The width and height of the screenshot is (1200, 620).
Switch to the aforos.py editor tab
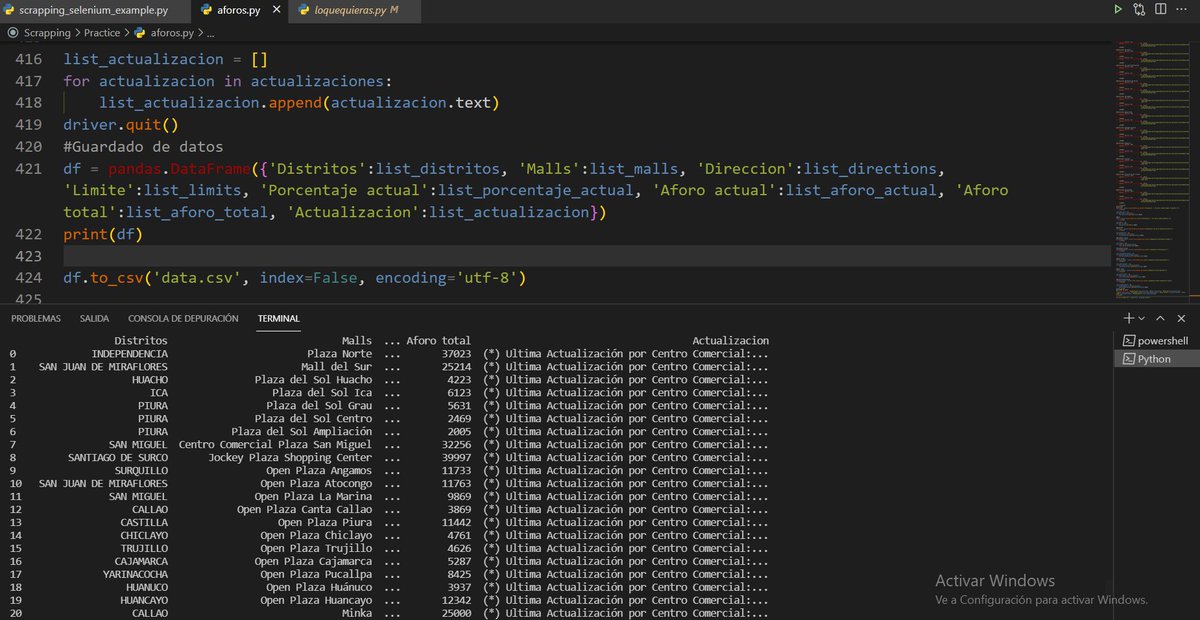click(x=238, y=11)
